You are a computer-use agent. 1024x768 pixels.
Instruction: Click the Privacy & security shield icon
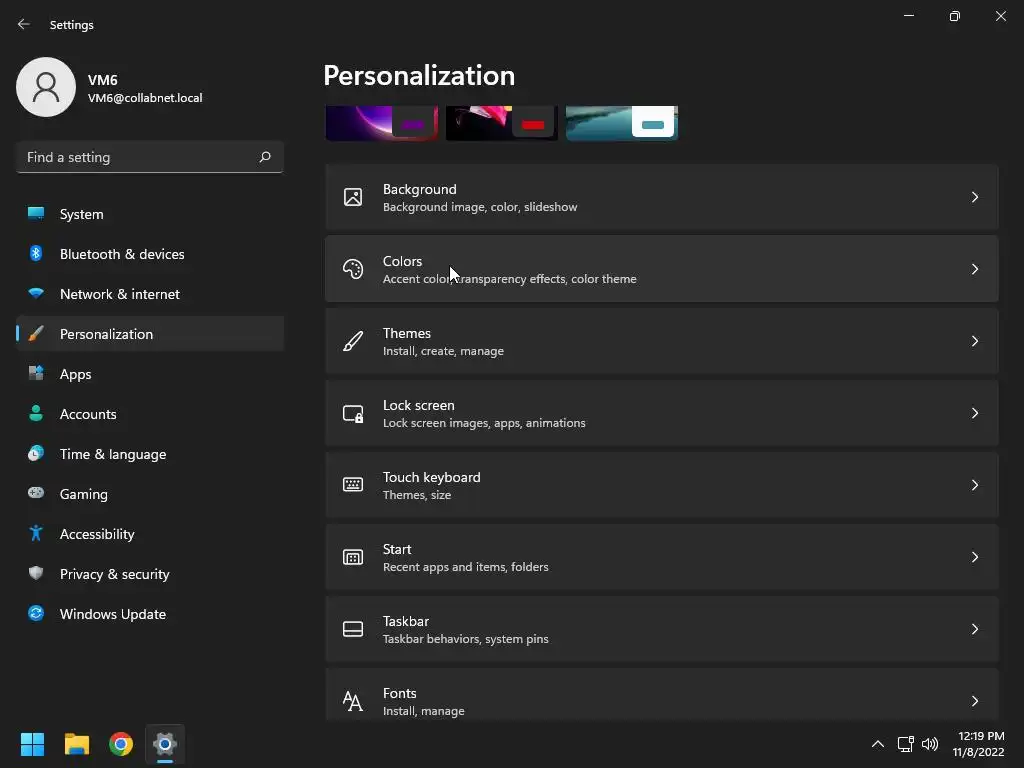pyautogui.click(x=36, y=574)
